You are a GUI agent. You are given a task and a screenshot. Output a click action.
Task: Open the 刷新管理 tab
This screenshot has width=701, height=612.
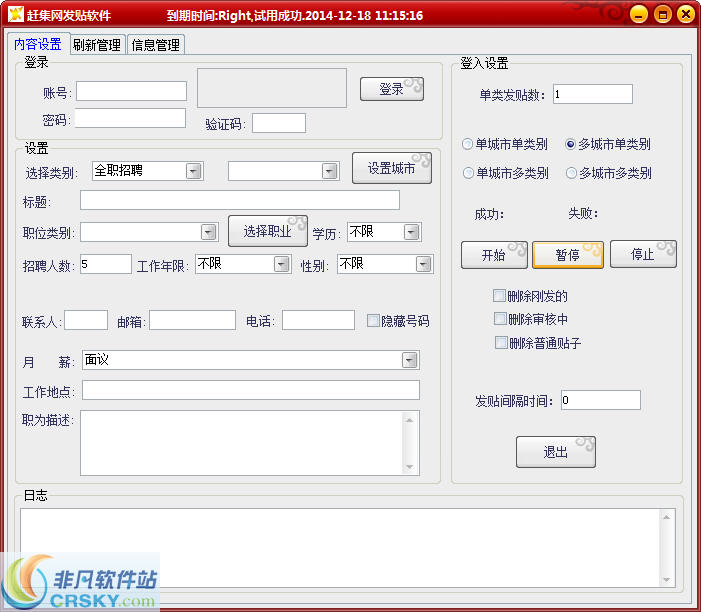[97, 45]
